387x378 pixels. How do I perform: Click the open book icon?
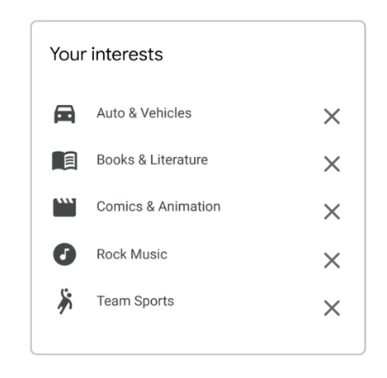65,161
